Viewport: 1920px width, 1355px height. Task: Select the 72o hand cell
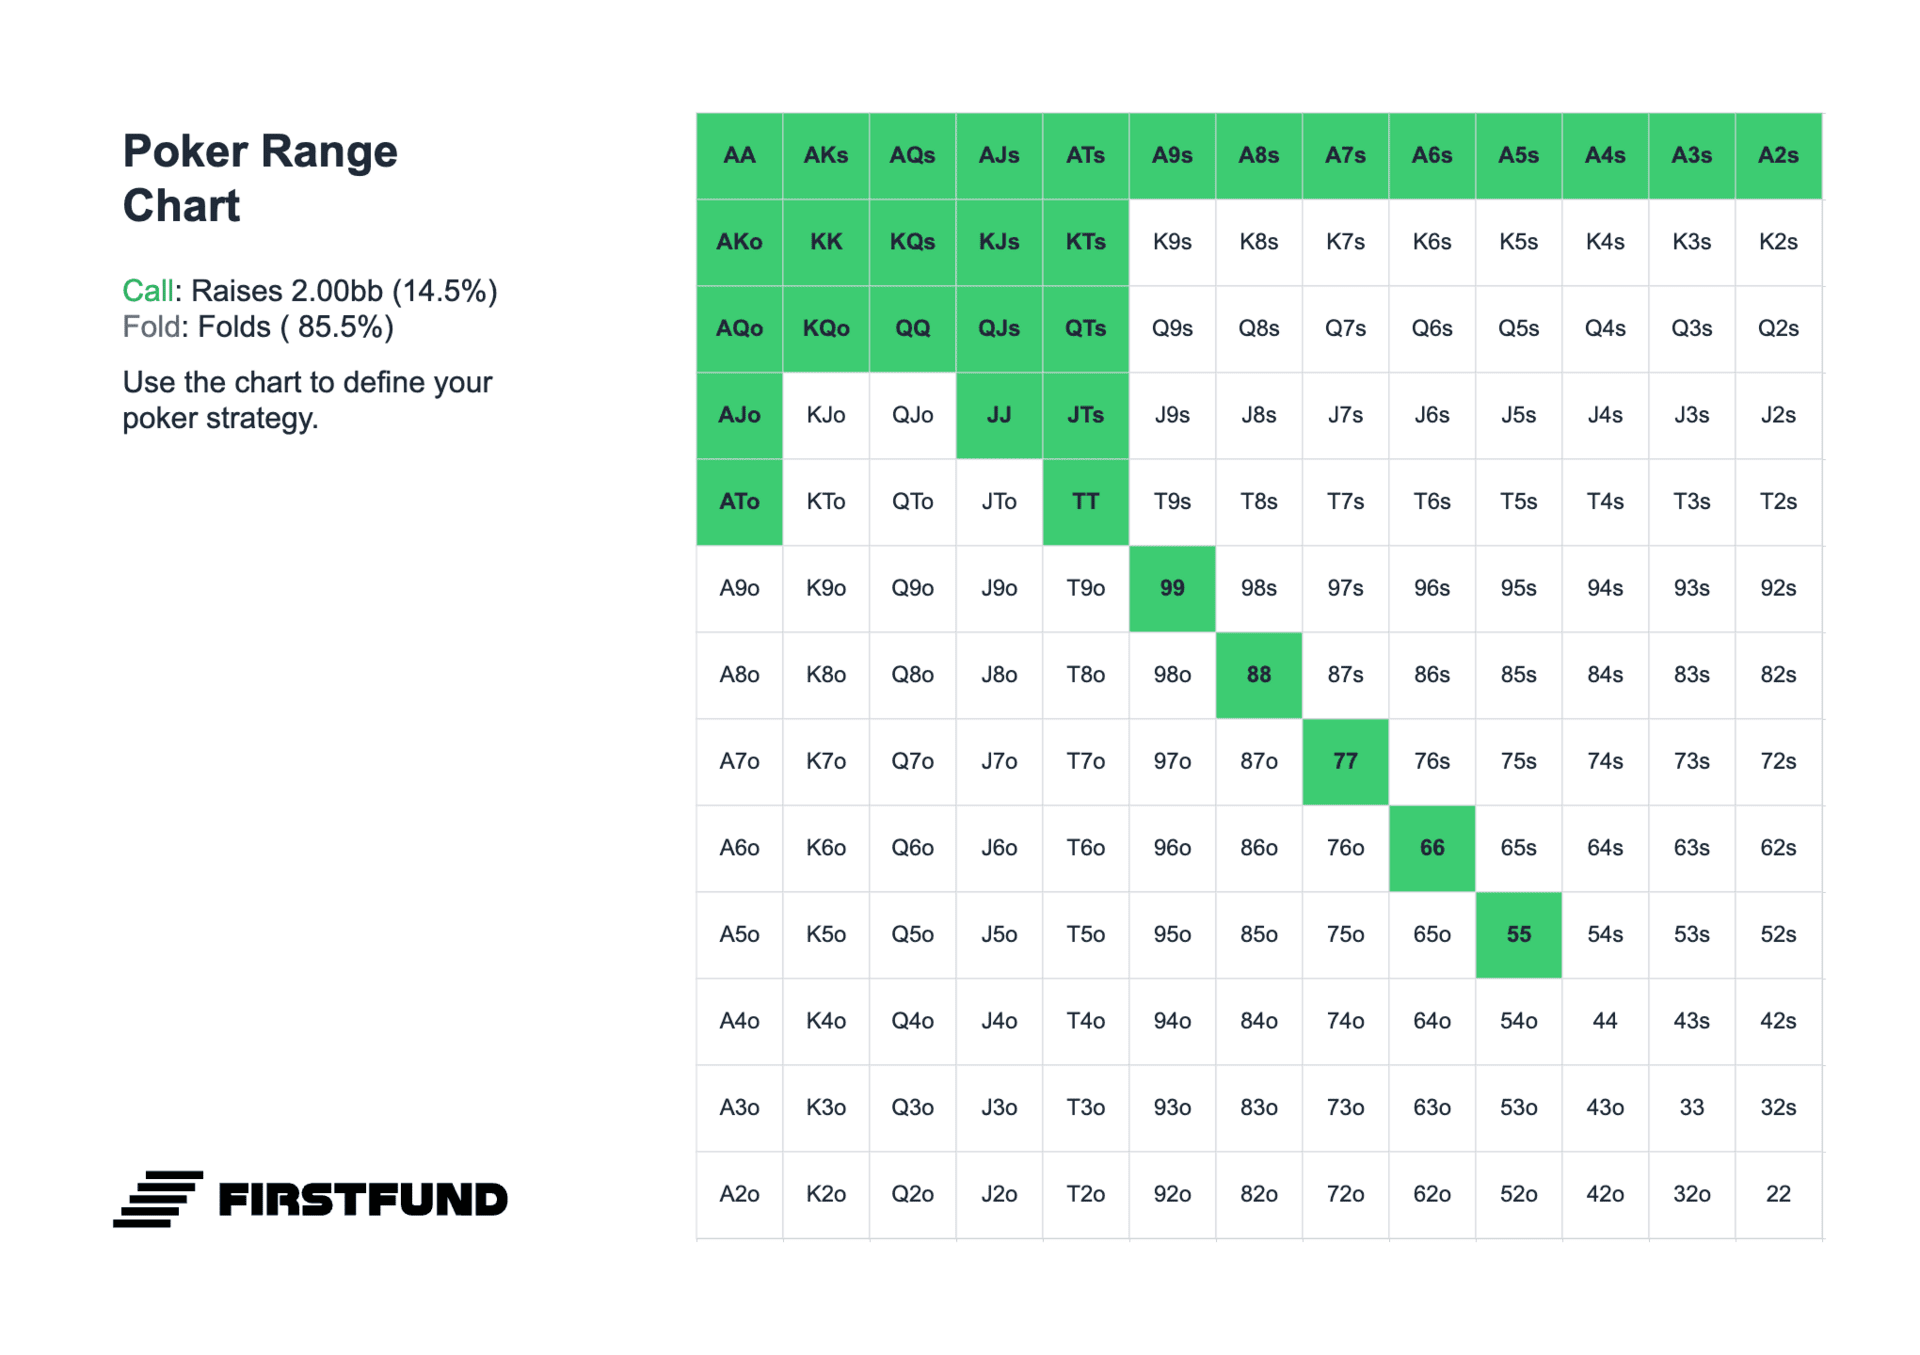pos(1345,1194)
